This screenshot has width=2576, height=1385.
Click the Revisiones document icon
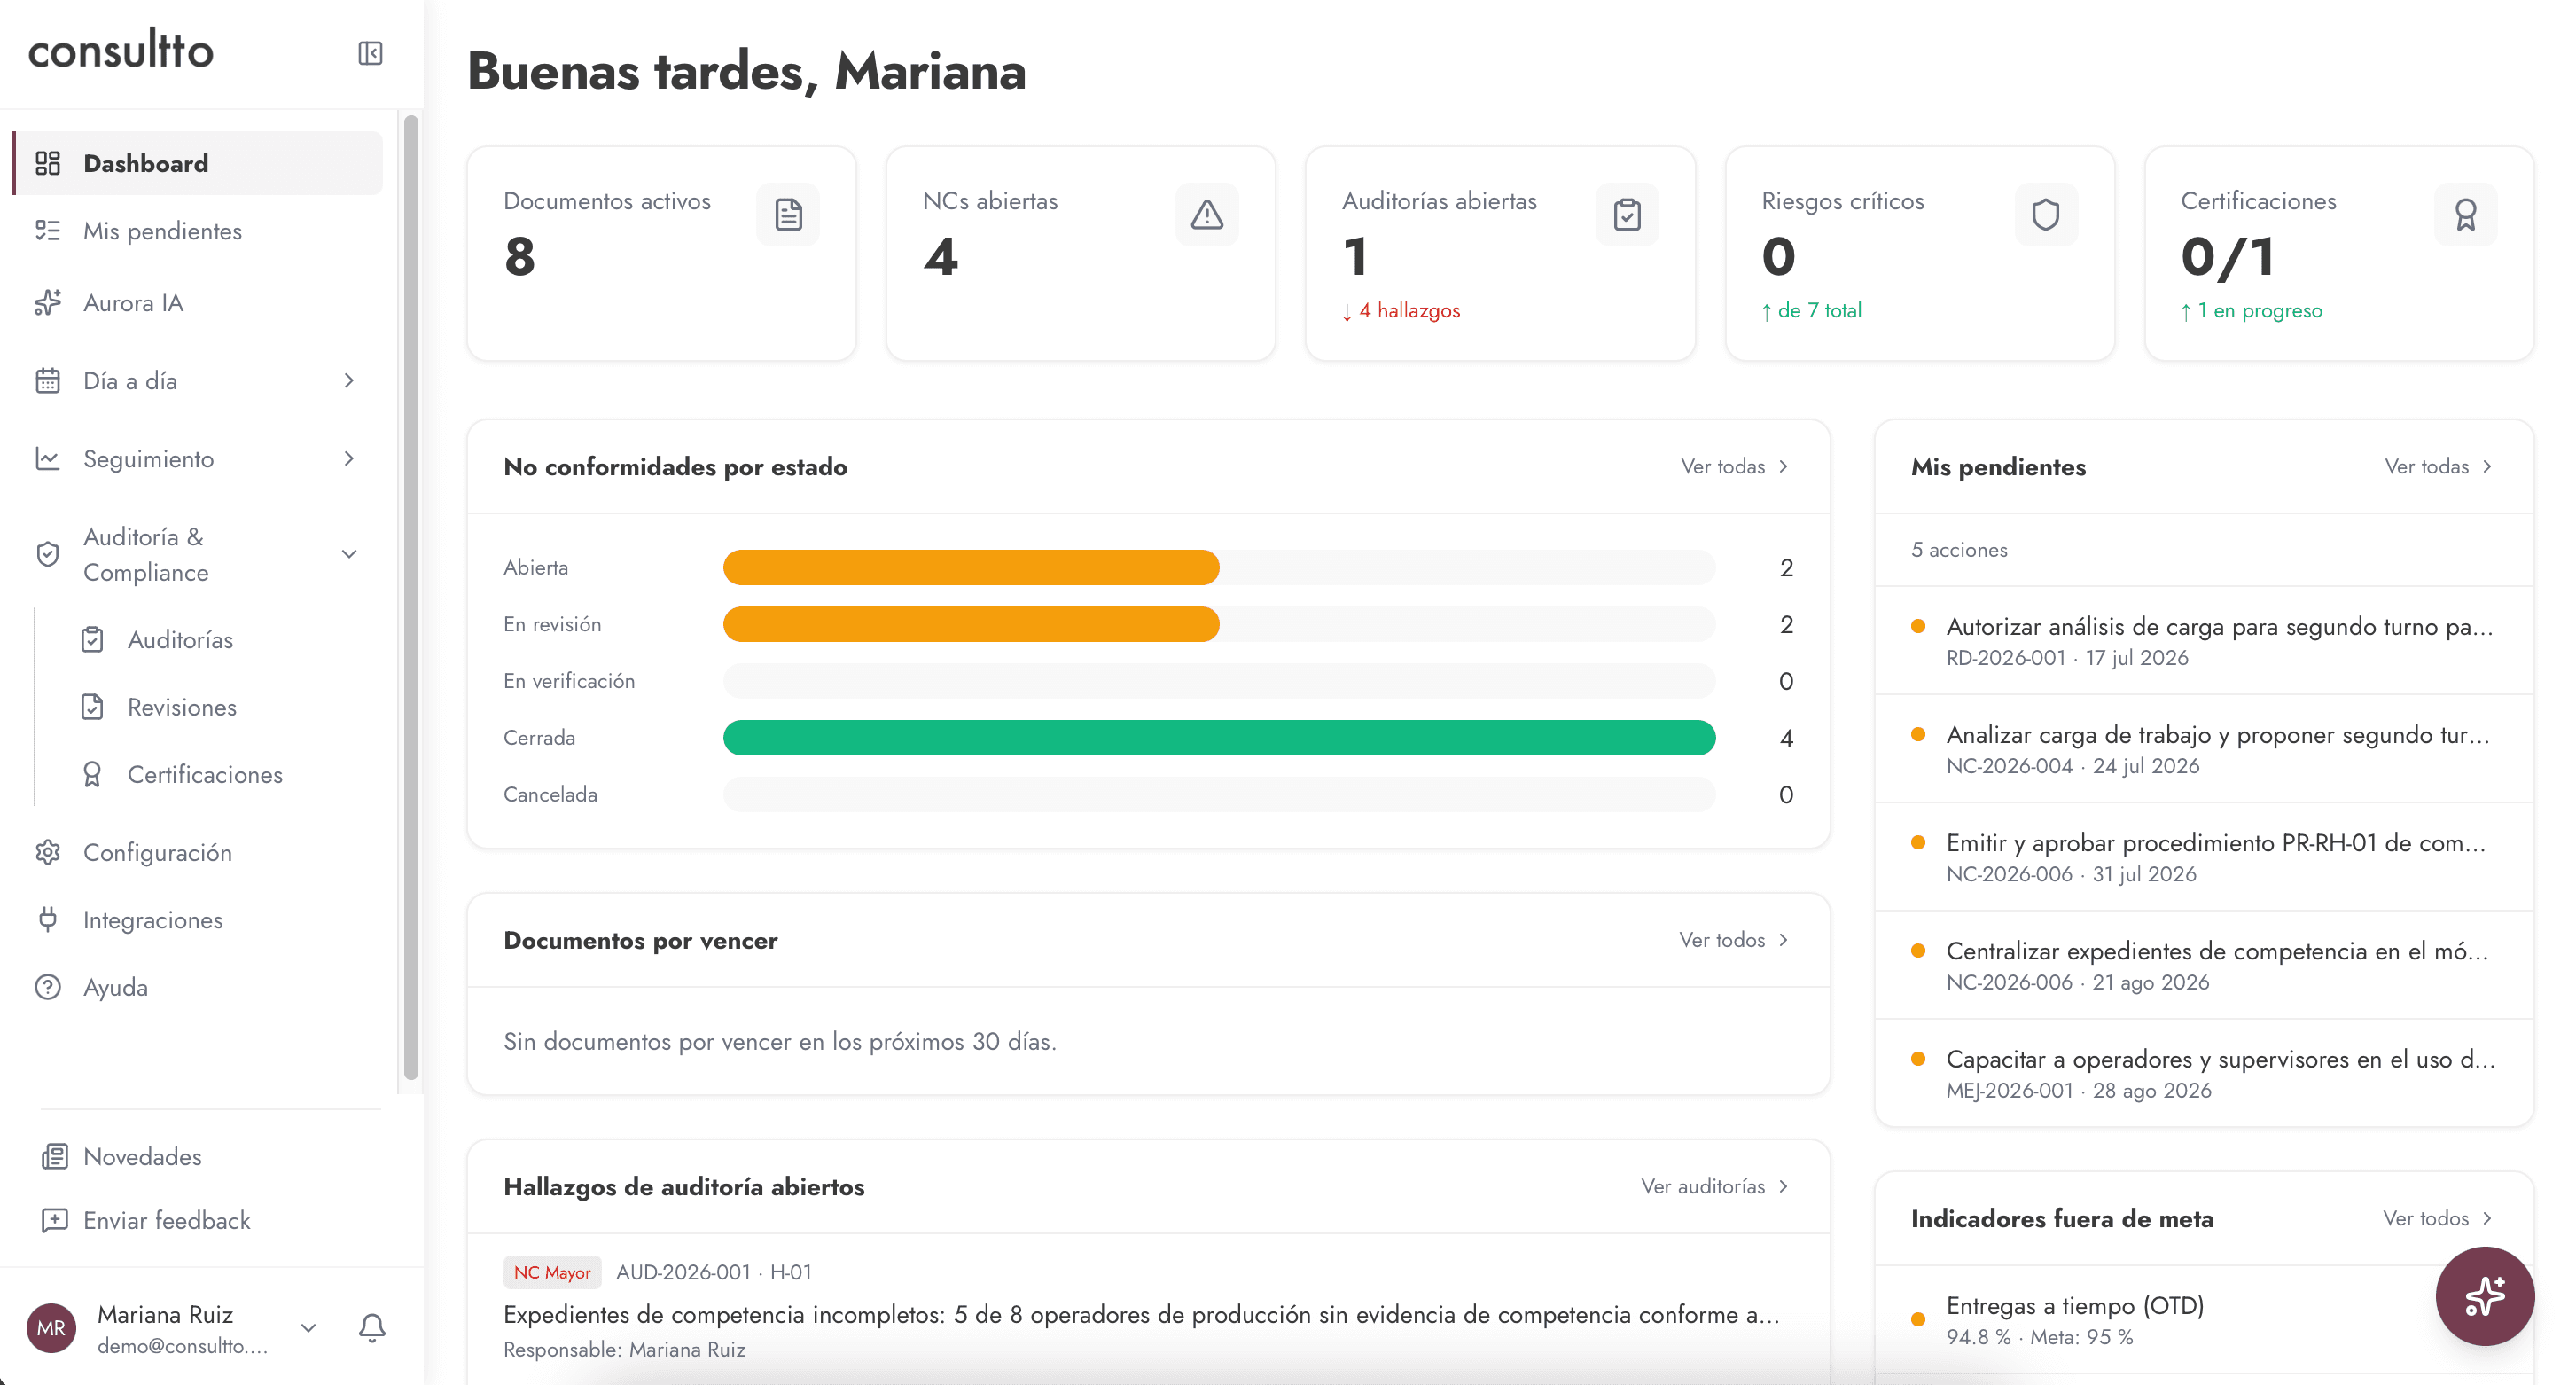tap(92, 707)
